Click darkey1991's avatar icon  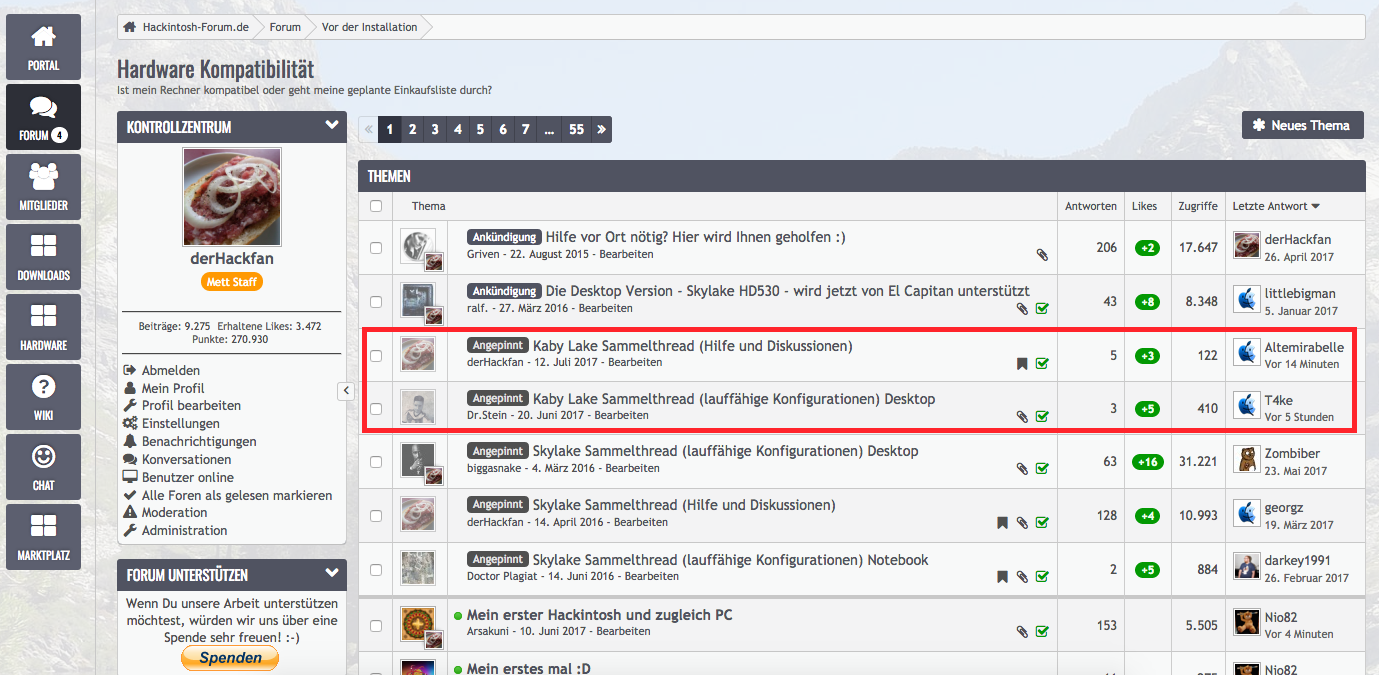1246,567
